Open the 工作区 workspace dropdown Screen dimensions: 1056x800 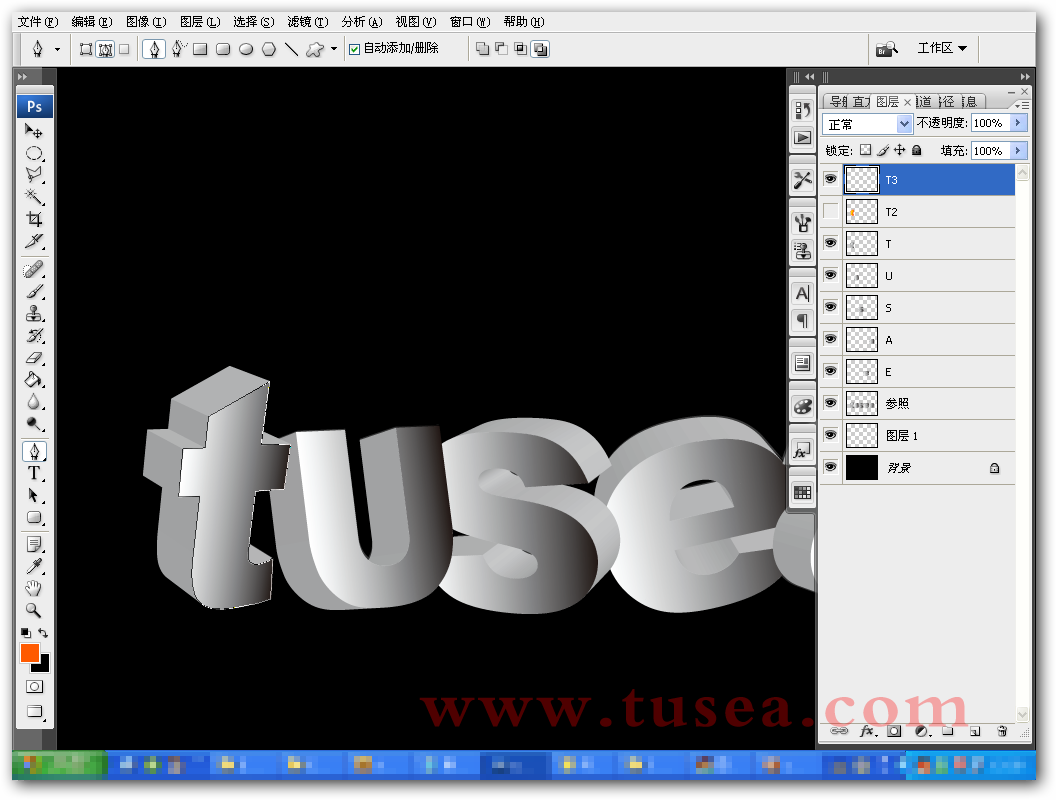(x=942, y=48)
